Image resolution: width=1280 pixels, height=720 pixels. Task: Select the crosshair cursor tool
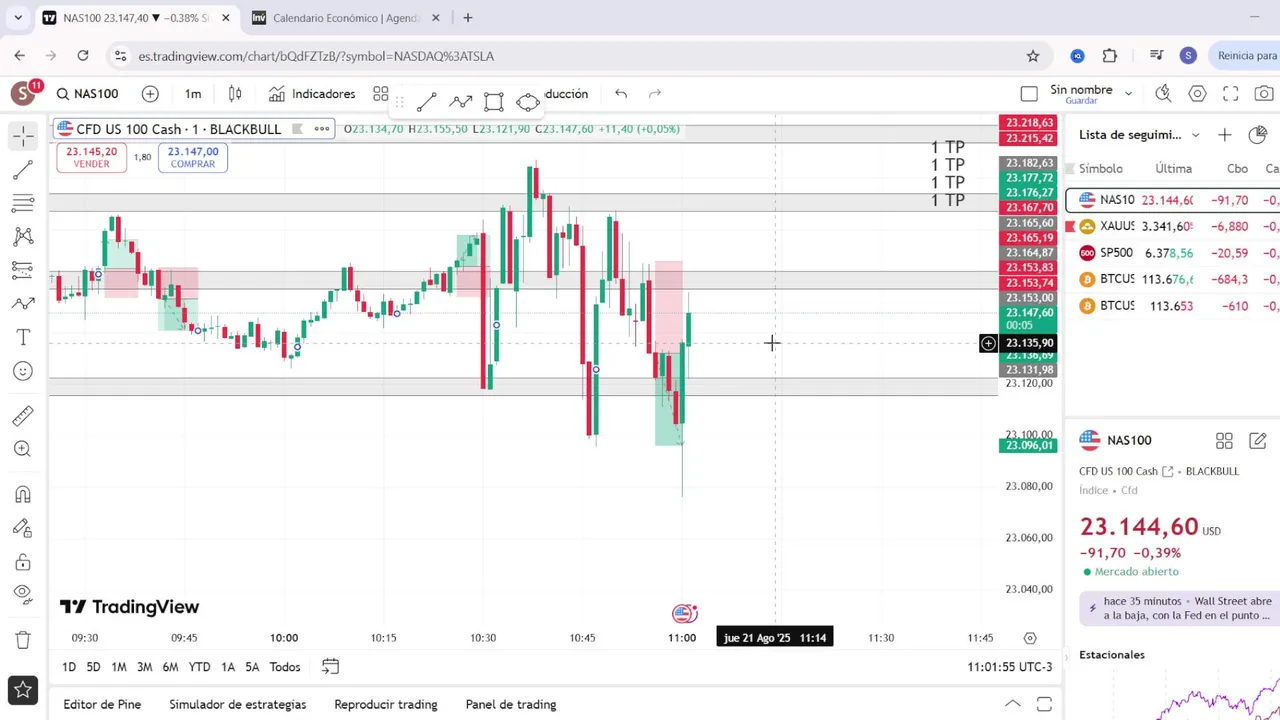tap(23, 136)
